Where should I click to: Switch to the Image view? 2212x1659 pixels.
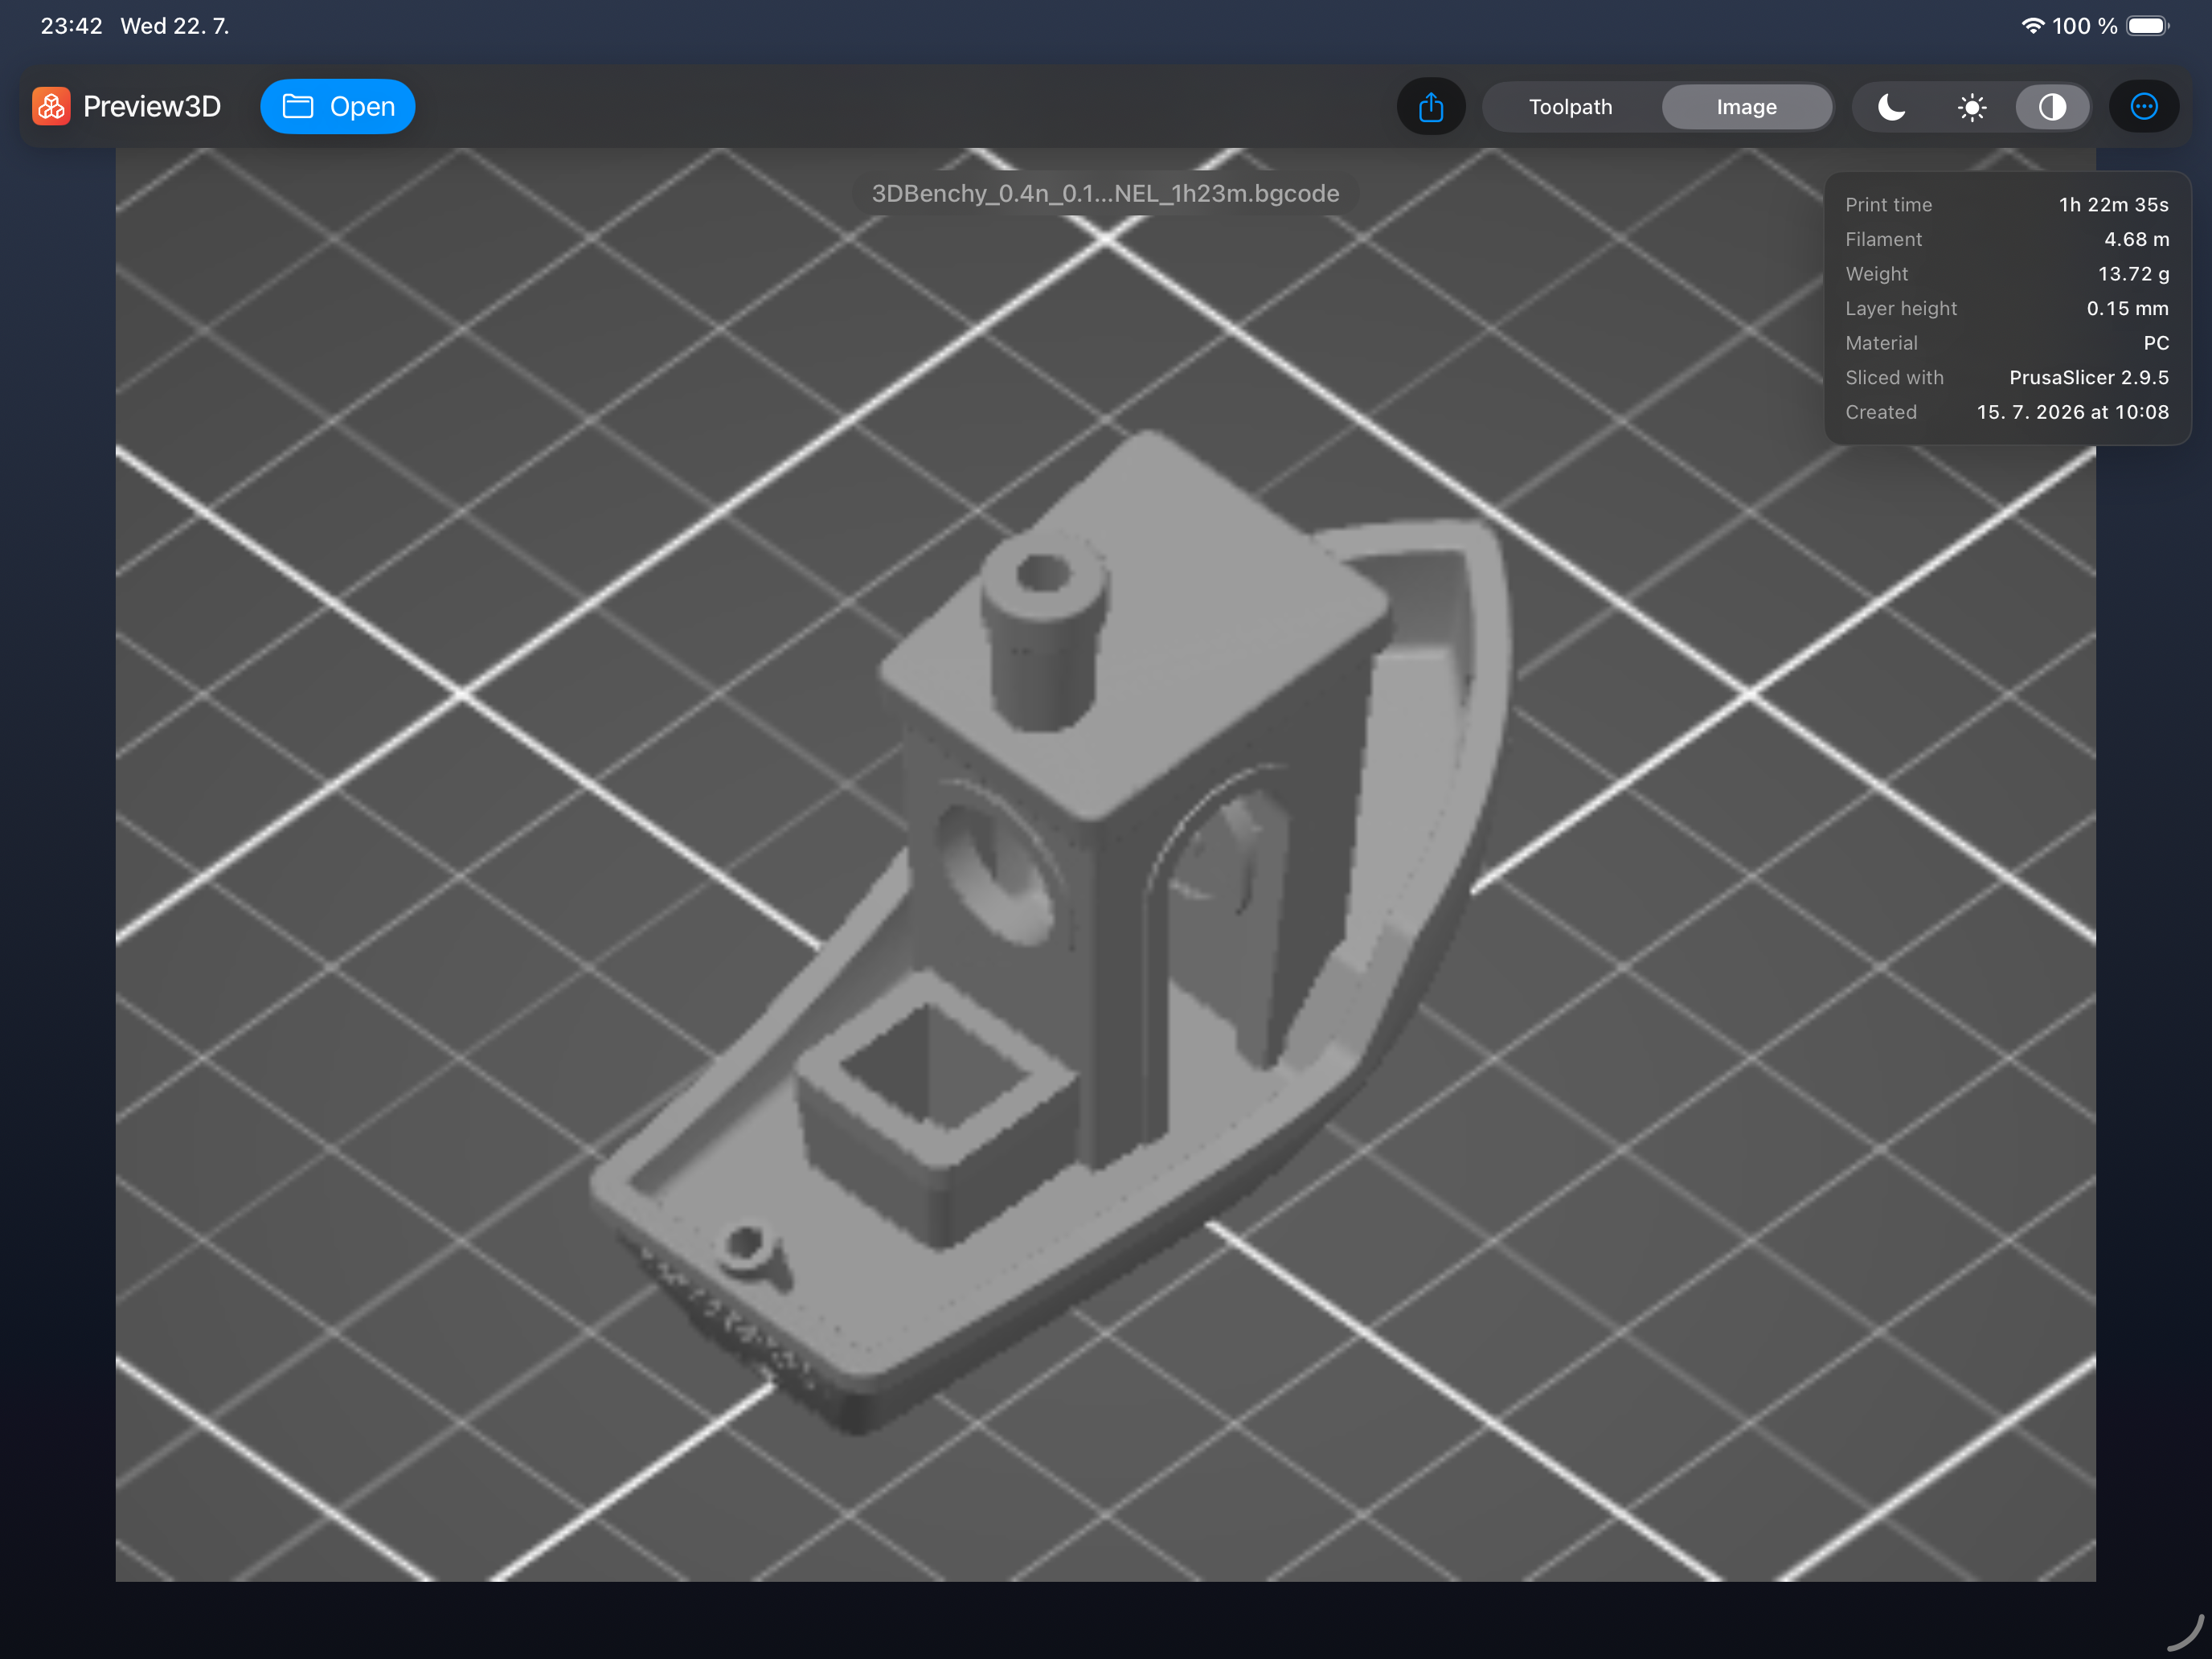(x=1746, y=107)
